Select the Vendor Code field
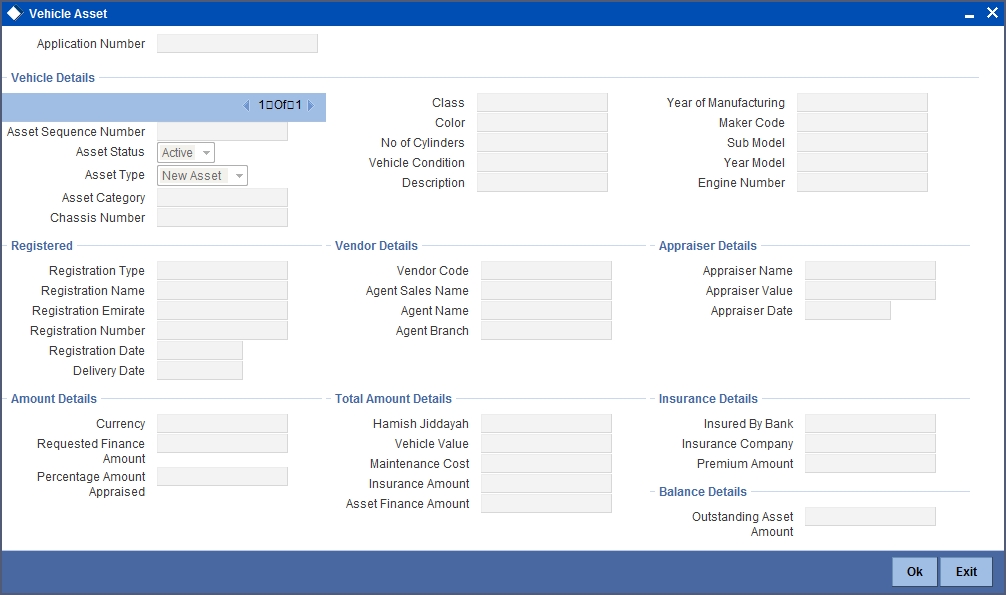This screenshot has height=595, width=1006. (546, 271)
